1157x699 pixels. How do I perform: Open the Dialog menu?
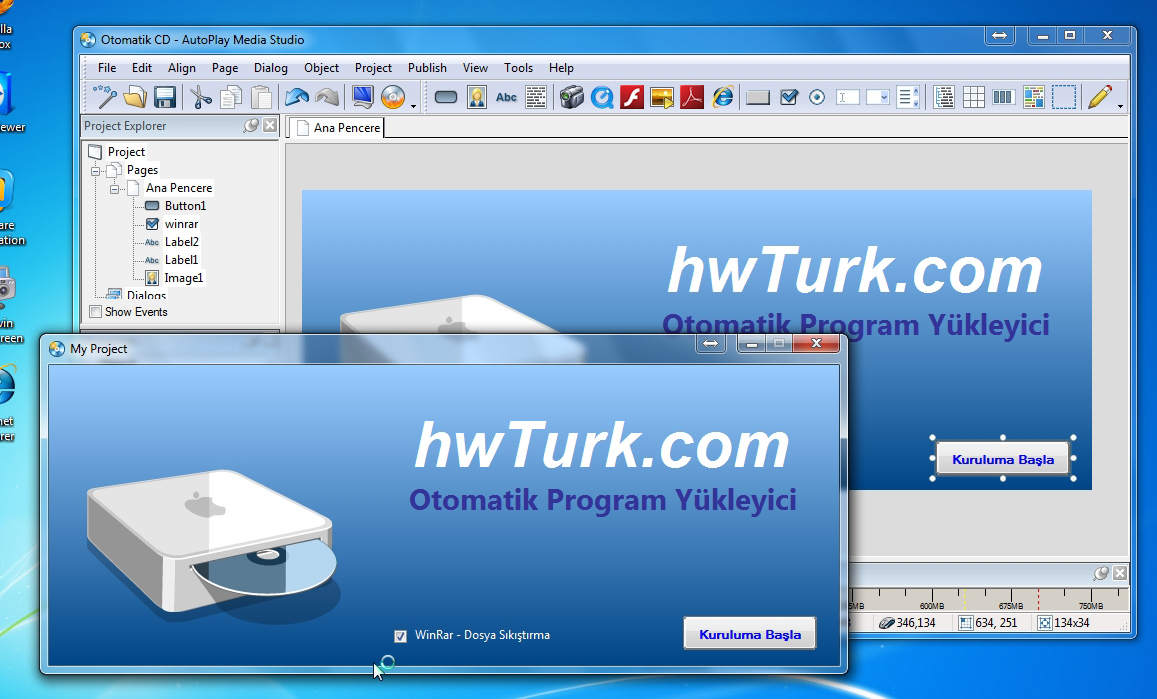click(x=271, y=68)
